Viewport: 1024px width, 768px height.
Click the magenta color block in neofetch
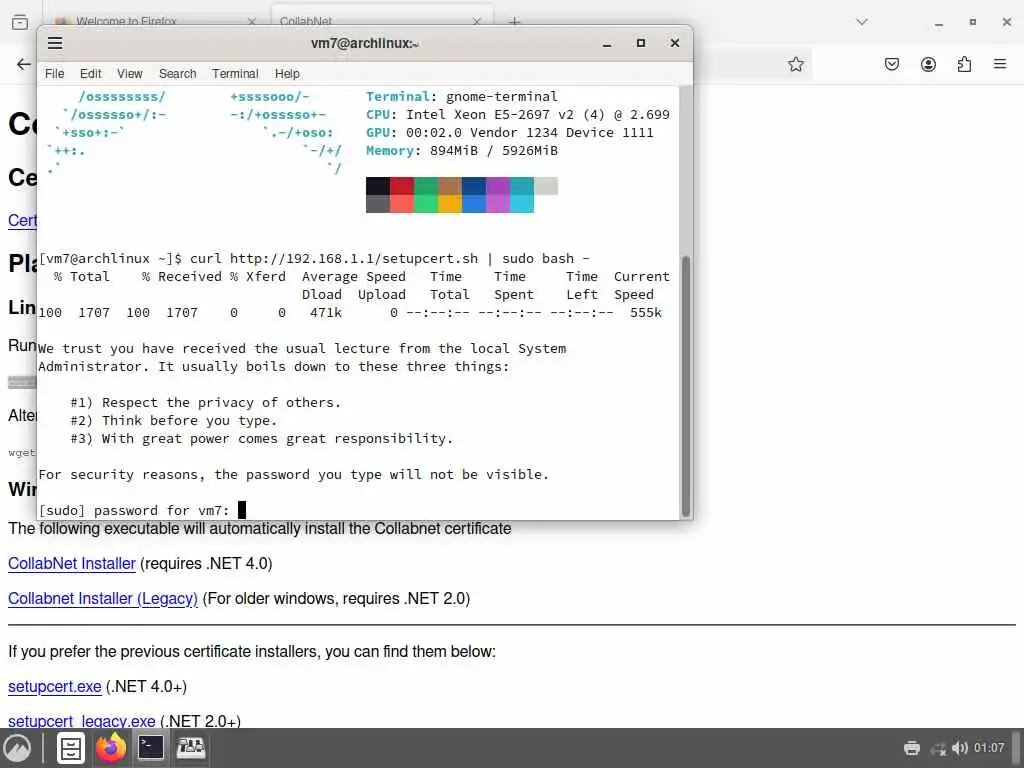click(498, 185)
